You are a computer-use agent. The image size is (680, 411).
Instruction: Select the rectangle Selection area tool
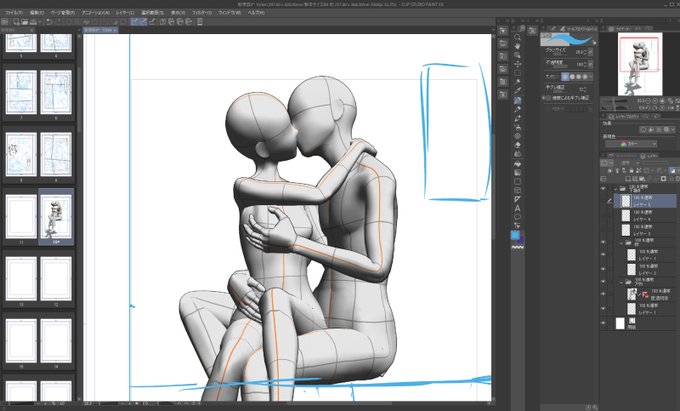(517, 73)
